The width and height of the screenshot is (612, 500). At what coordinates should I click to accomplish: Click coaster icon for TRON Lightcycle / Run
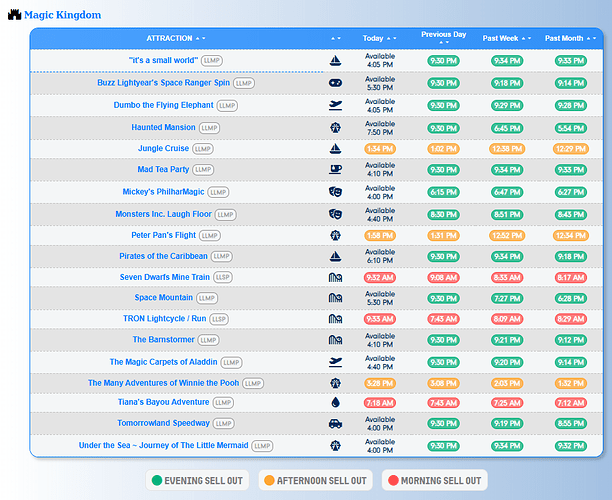tap(335, 319)
